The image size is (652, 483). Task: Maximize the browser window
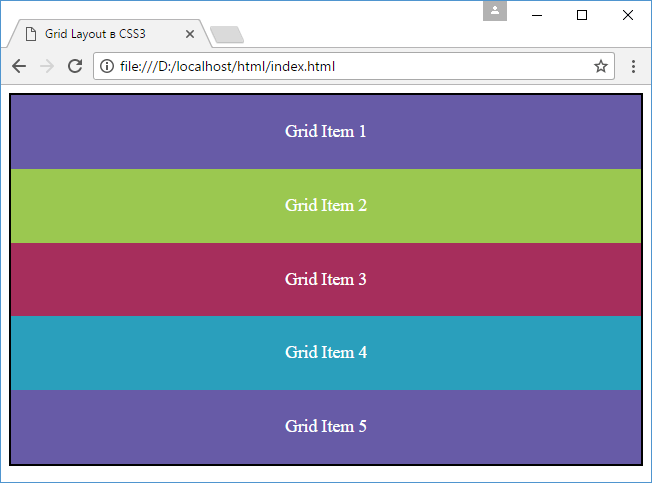(x=582, y=14)
